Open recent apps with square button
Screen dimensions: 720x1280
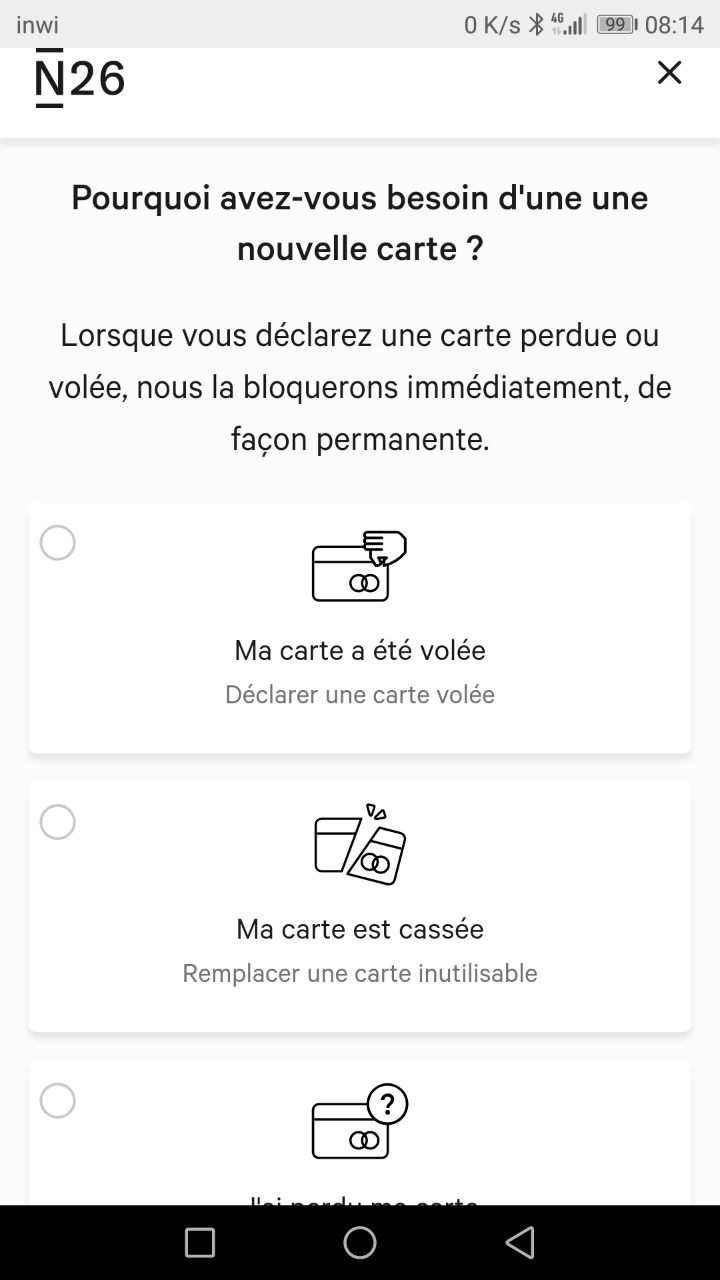[200, 1242]
